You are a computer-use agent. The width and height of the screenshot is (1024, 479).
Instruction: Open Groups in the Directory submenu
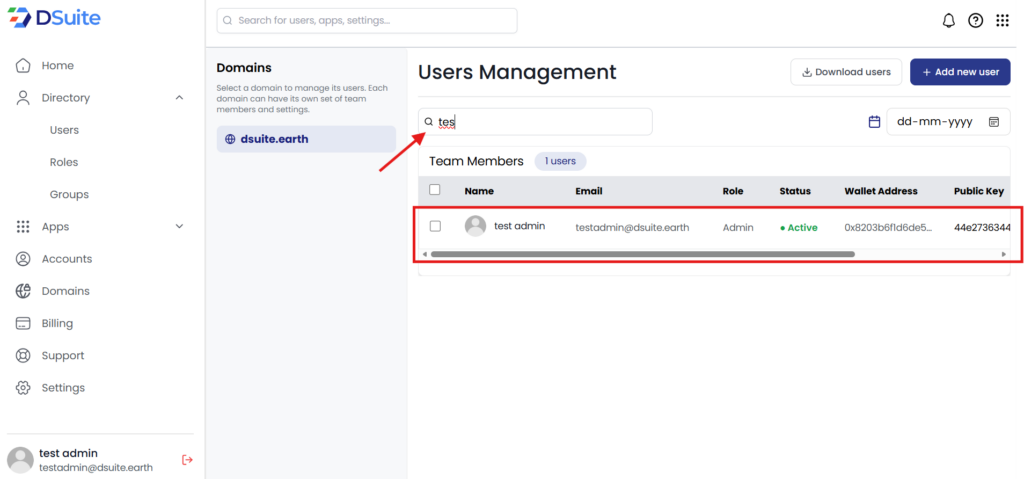click(69, 194)
